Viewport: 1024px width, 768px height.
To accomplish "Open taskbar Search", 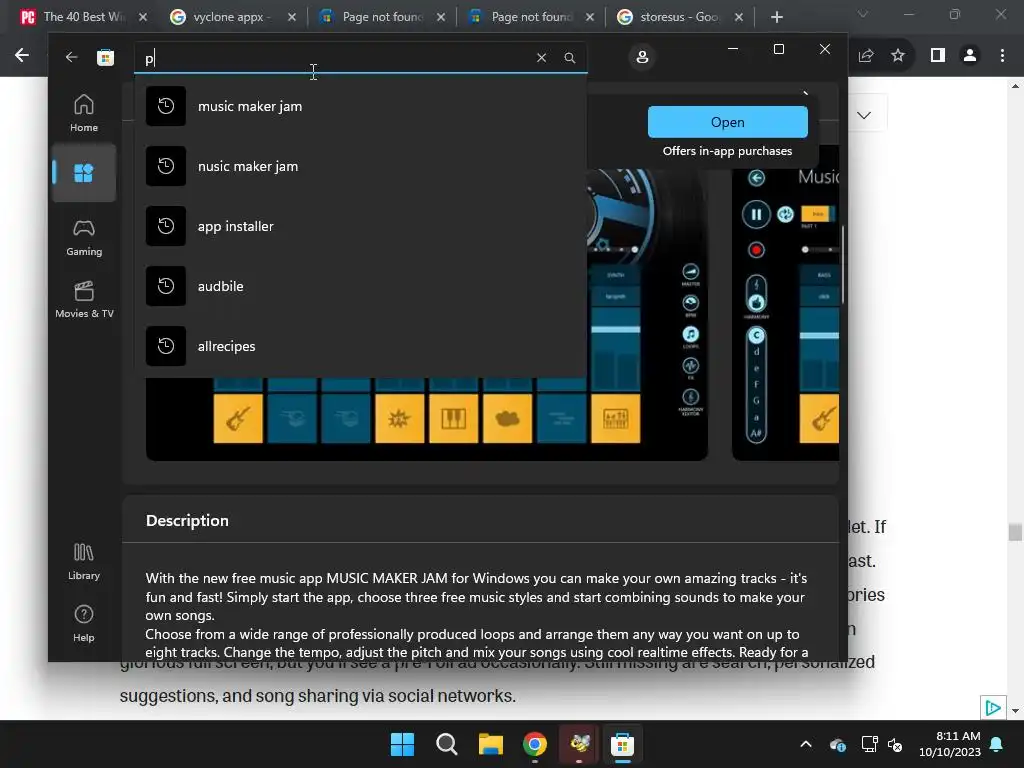I will click(x=447, y=744).
